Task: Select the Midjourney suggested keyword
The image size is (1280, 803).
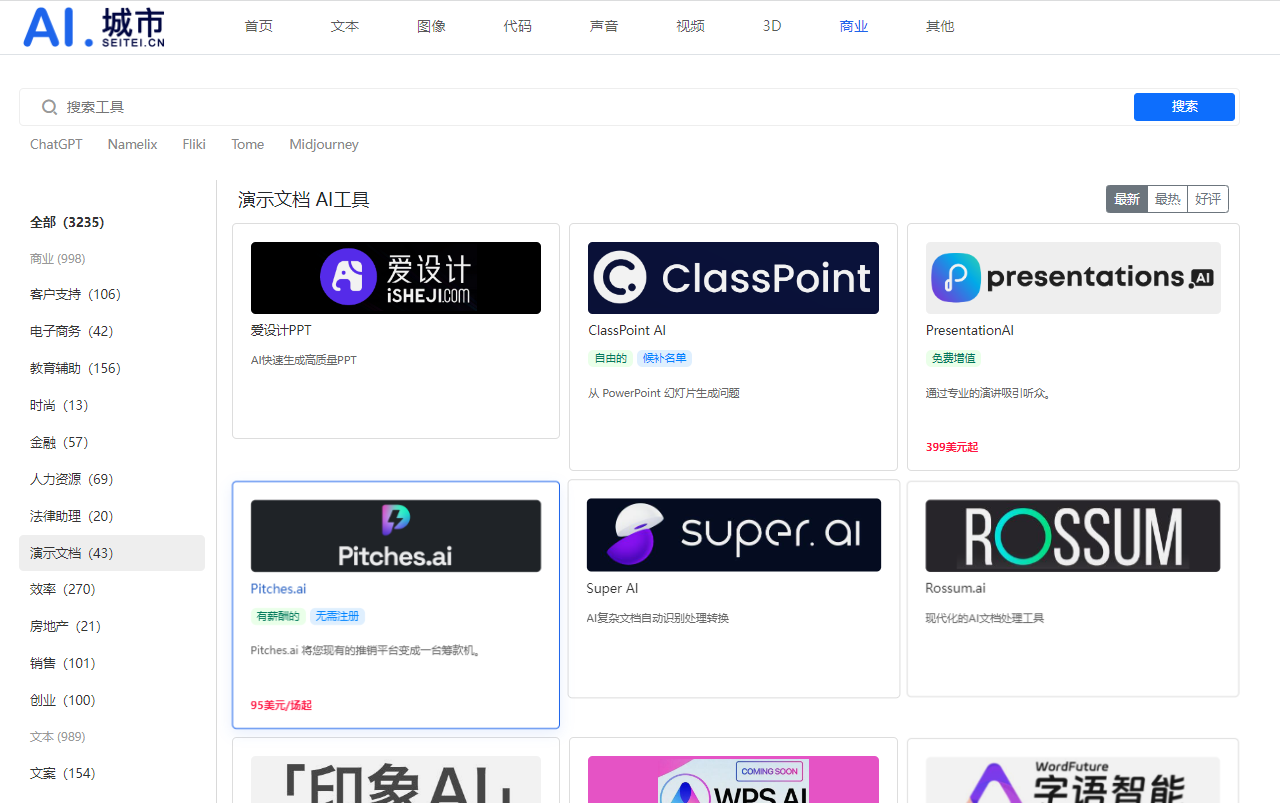Action: [x=324, y=144]
